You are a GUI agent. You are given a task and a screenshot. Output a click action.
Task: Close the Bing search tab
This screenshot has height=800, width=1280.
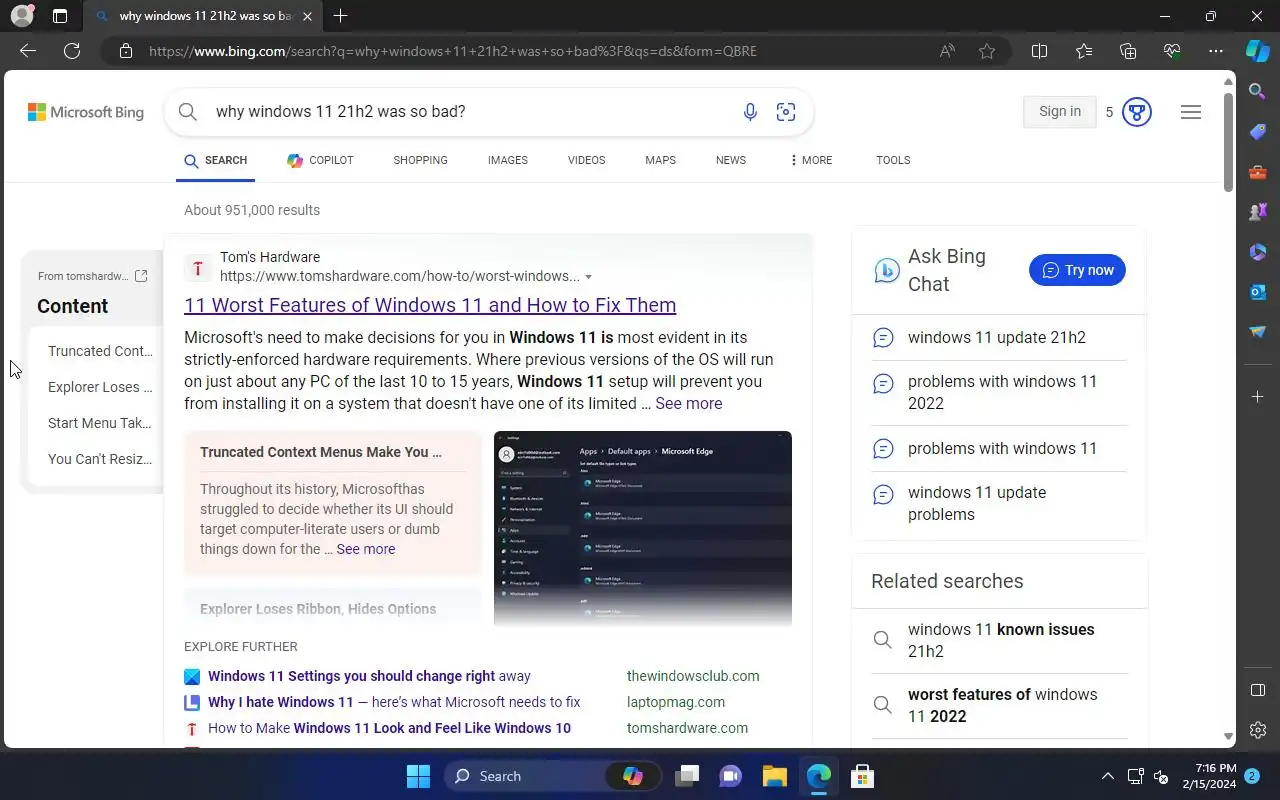[x=307, y=16]
